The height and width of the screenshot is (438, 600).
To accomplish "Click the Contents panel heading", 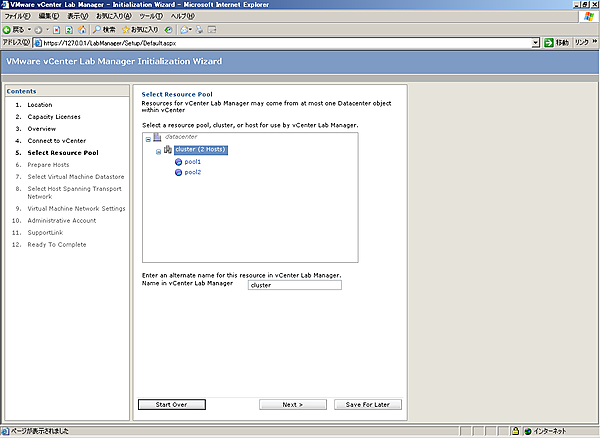I will (21, 91).
